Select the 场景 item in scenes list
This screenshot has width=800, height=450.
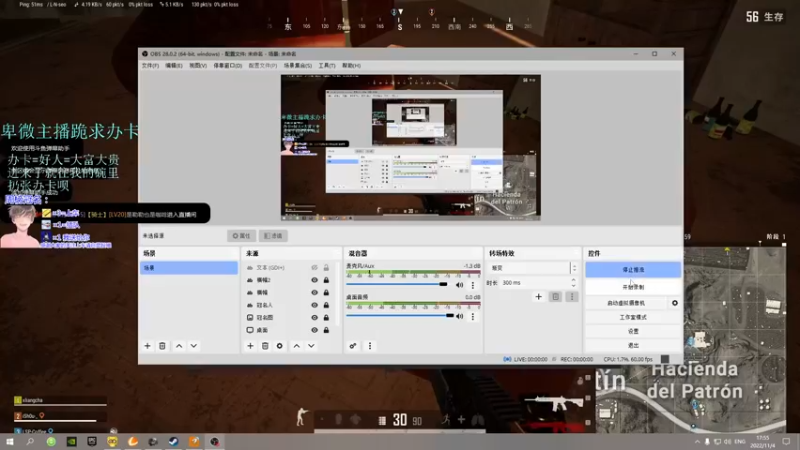click(189, 268)
